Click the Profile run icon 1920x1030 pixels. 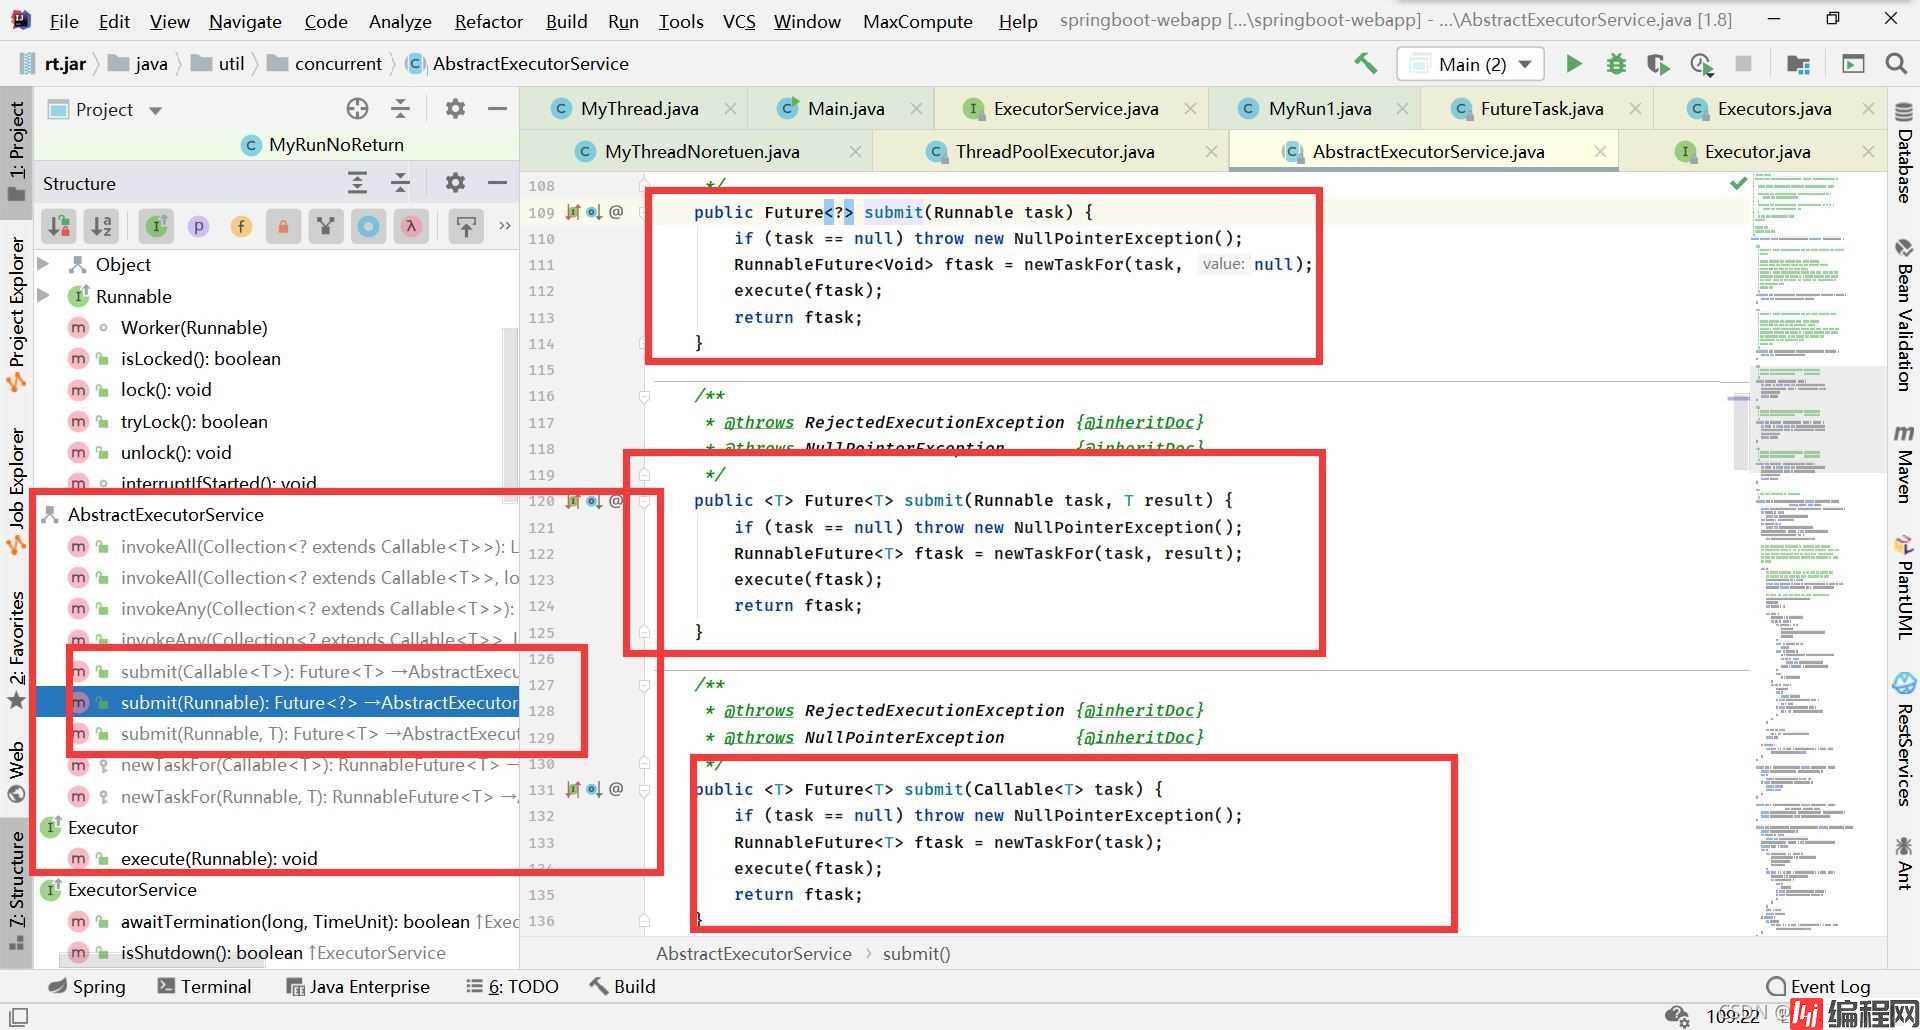tap(1701, 64)
